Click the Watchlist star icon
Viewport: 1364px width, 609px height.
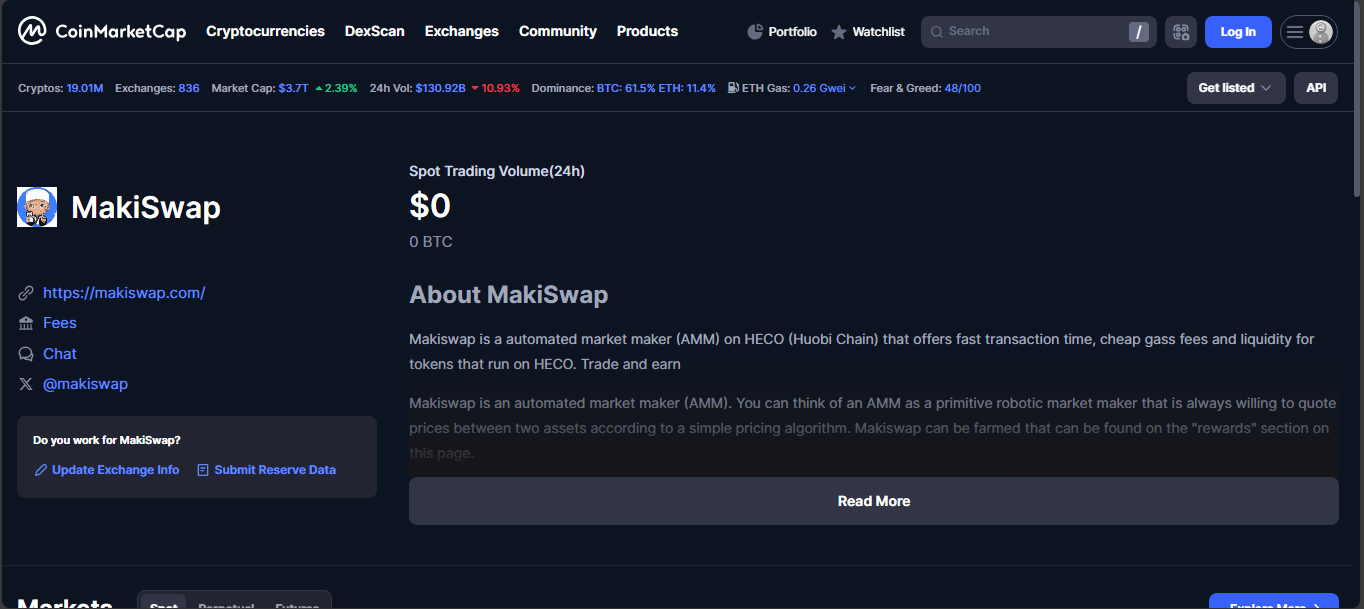839,32
